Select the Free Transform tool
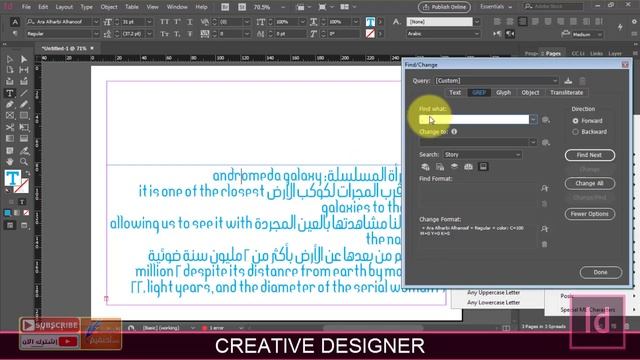 [24, 127]
